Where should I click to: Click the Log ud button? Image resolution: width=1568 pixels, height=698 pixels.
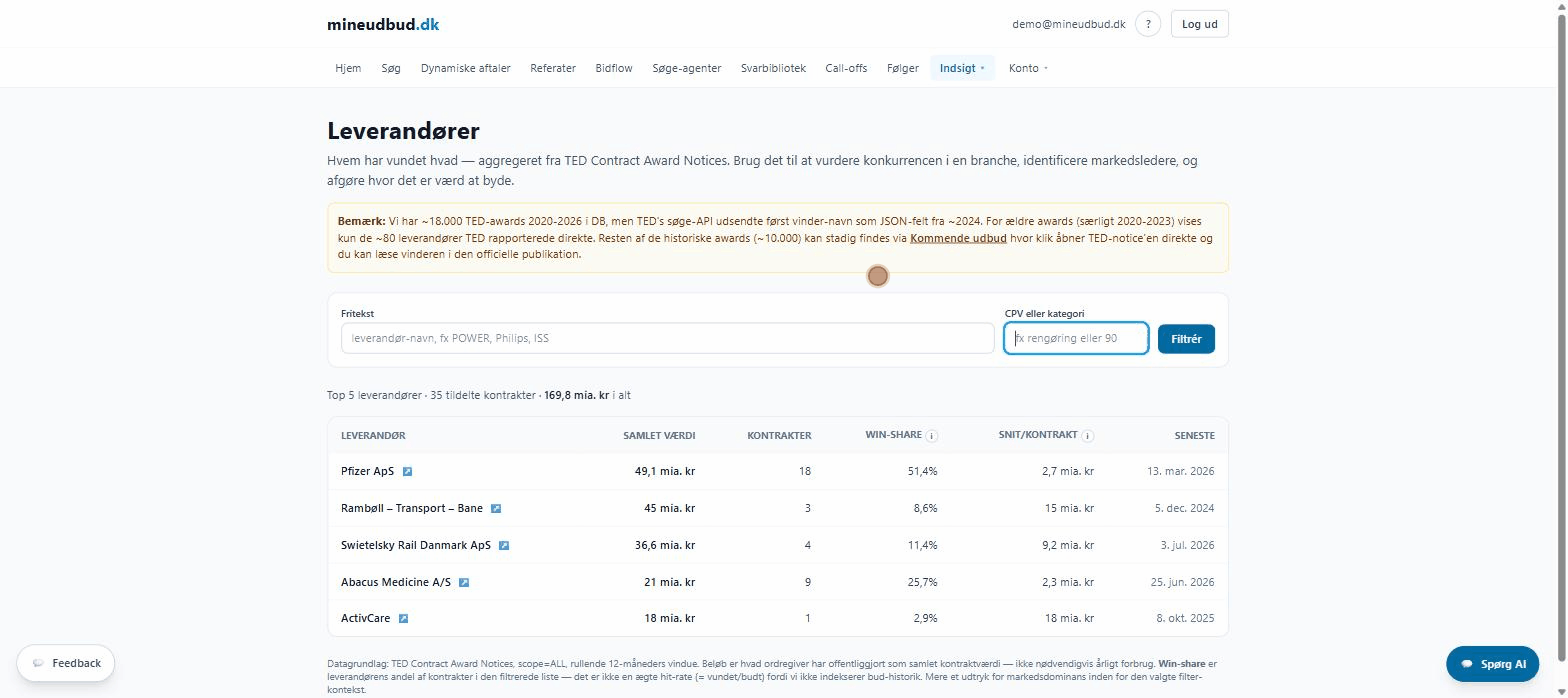(1199, 24)
